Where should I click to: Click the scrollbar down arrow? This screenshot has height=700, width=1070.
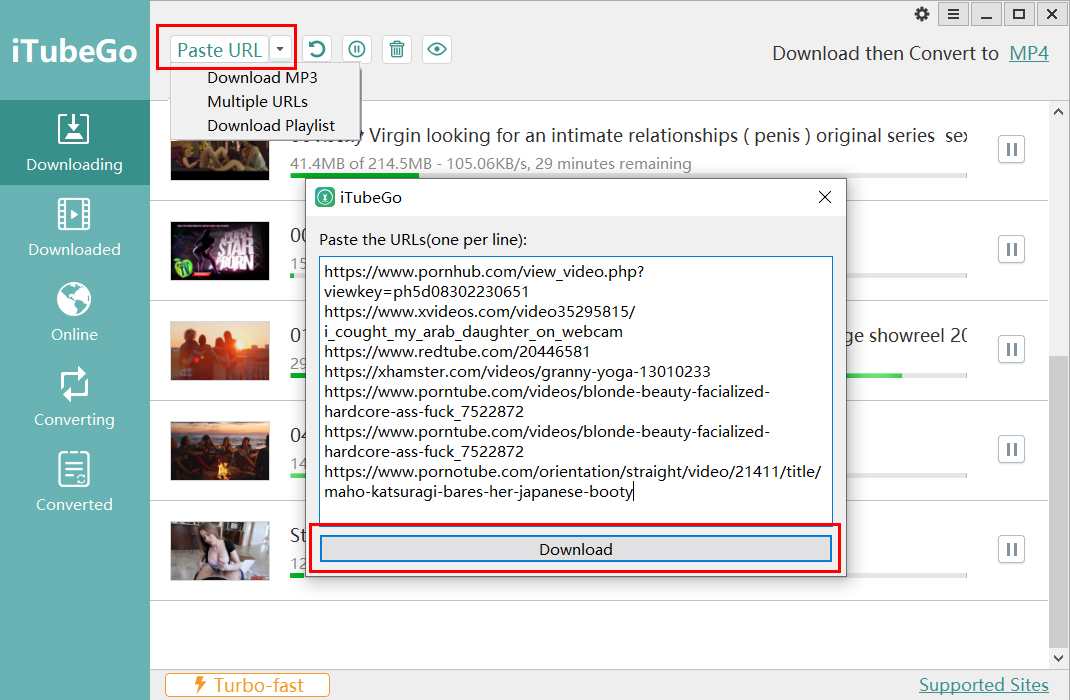click(x=1058, y=658)
